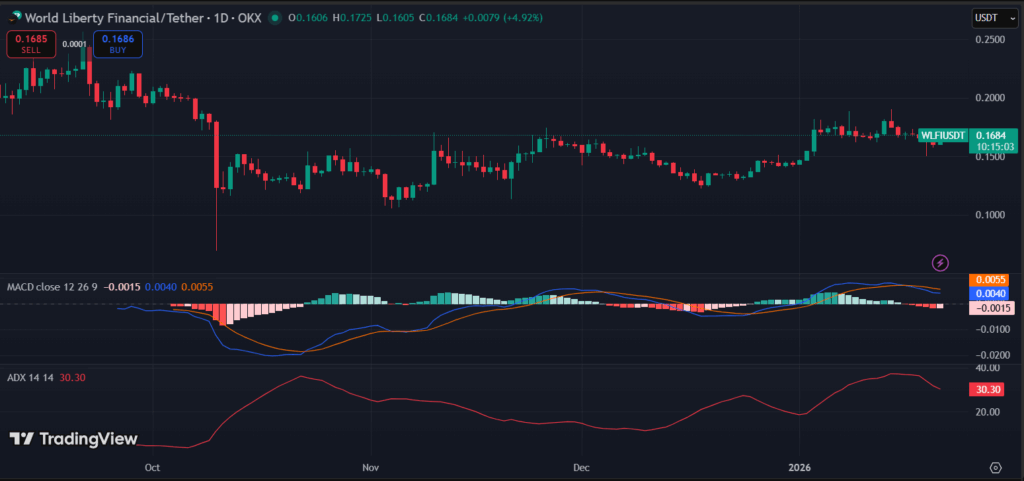Open chart settings gear in bottom-right corner

[996, 467]
